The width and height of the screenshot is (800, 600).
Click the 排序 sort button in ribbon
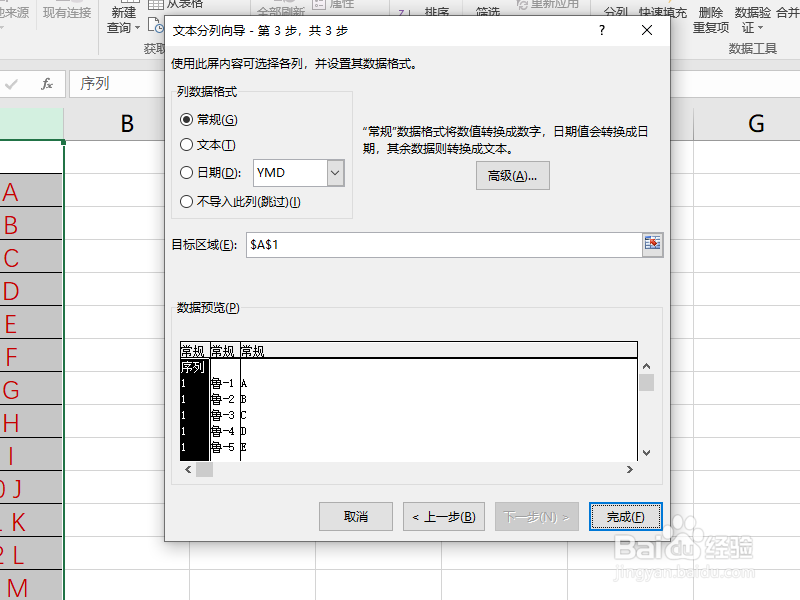click(x=437, y=11)
